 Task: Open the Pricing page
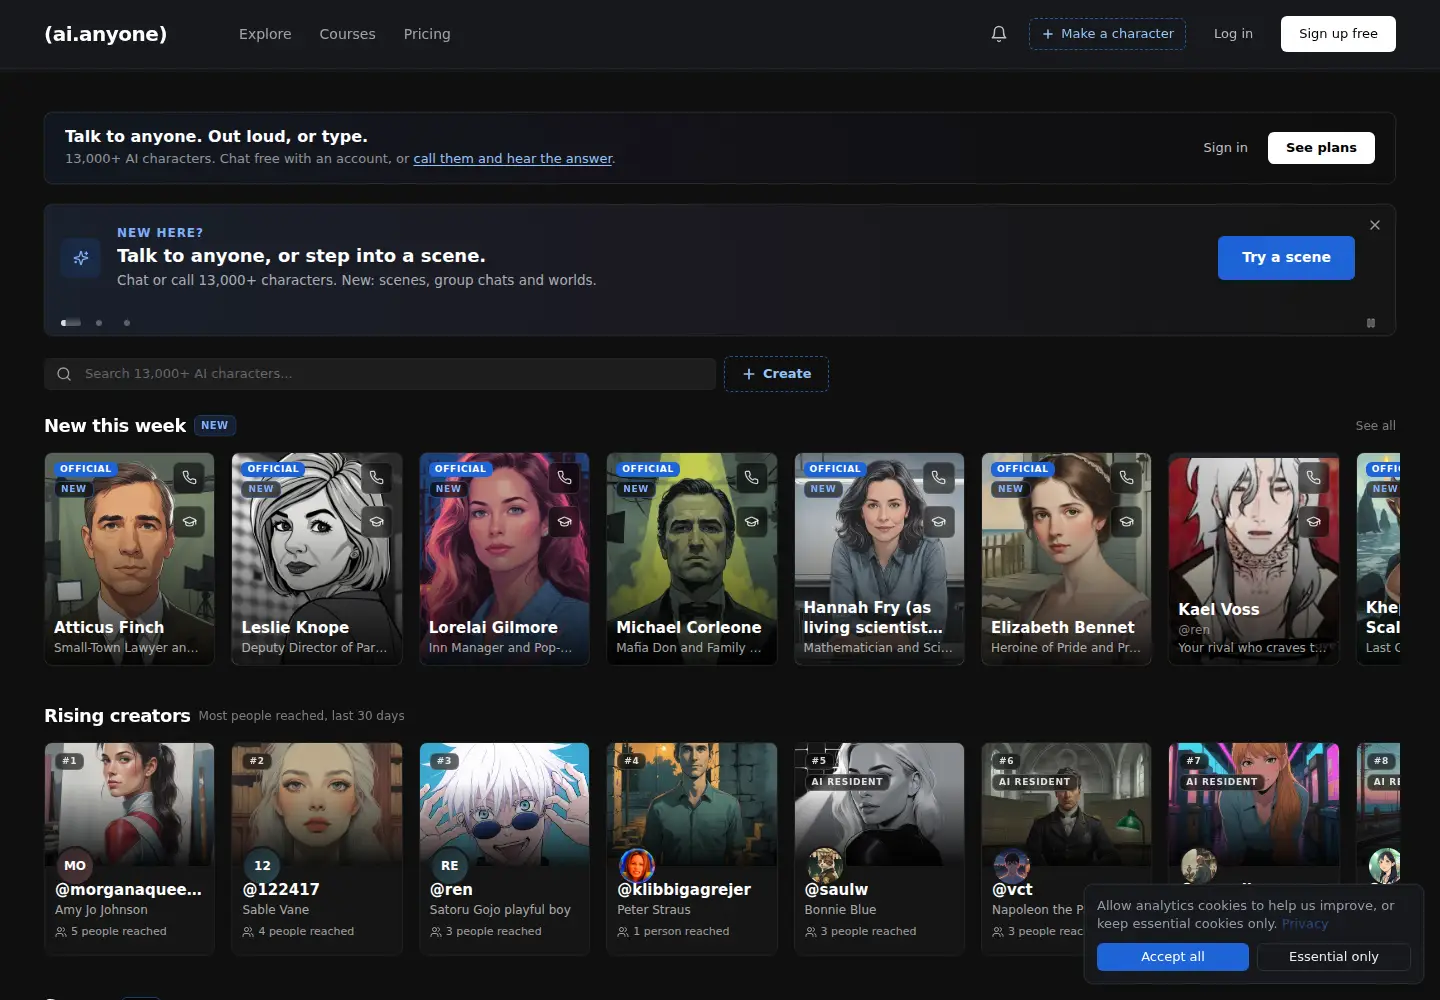tap(427, 34)
